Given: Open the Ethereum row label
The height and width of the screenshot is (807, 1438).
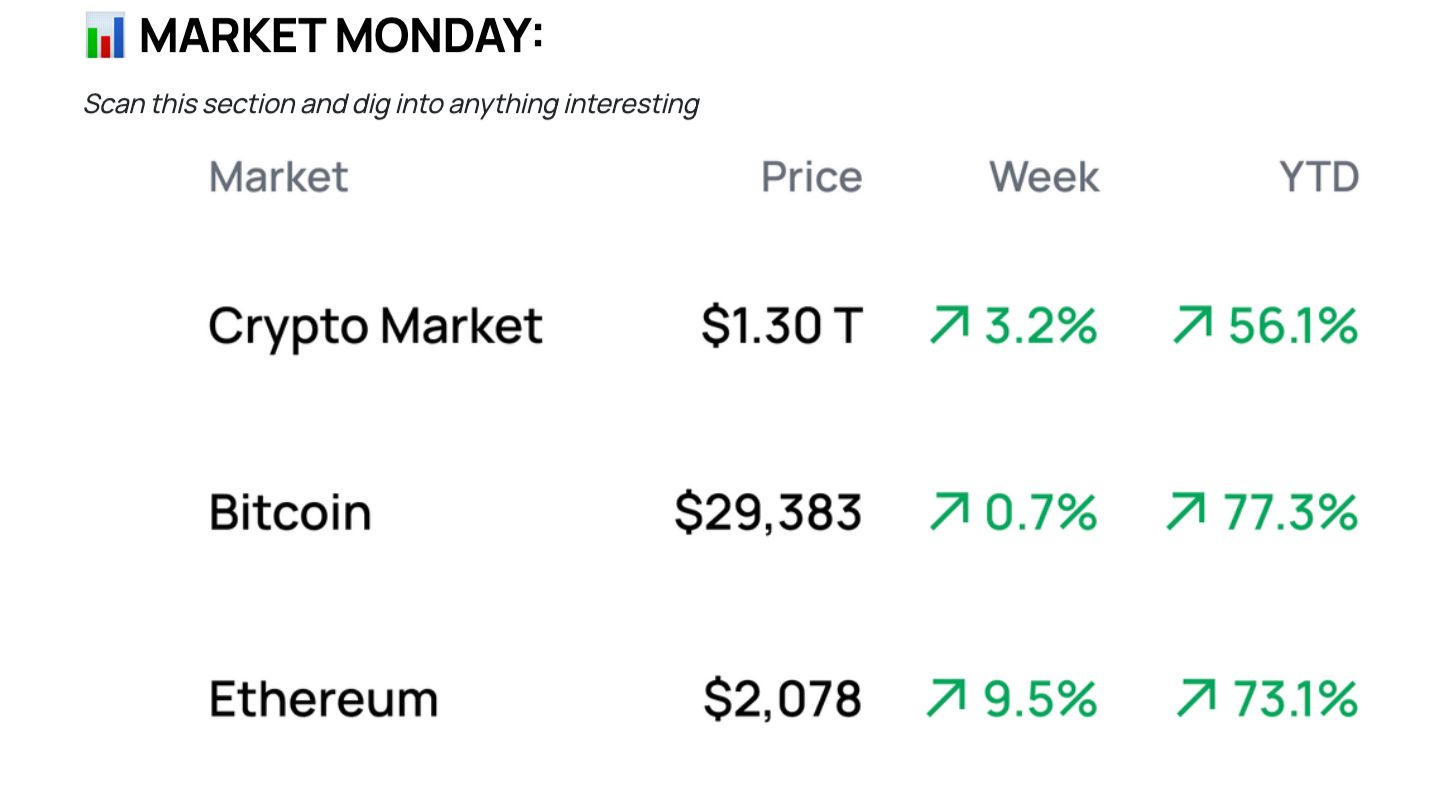Looking at the screenshot, I should [323, 699].
